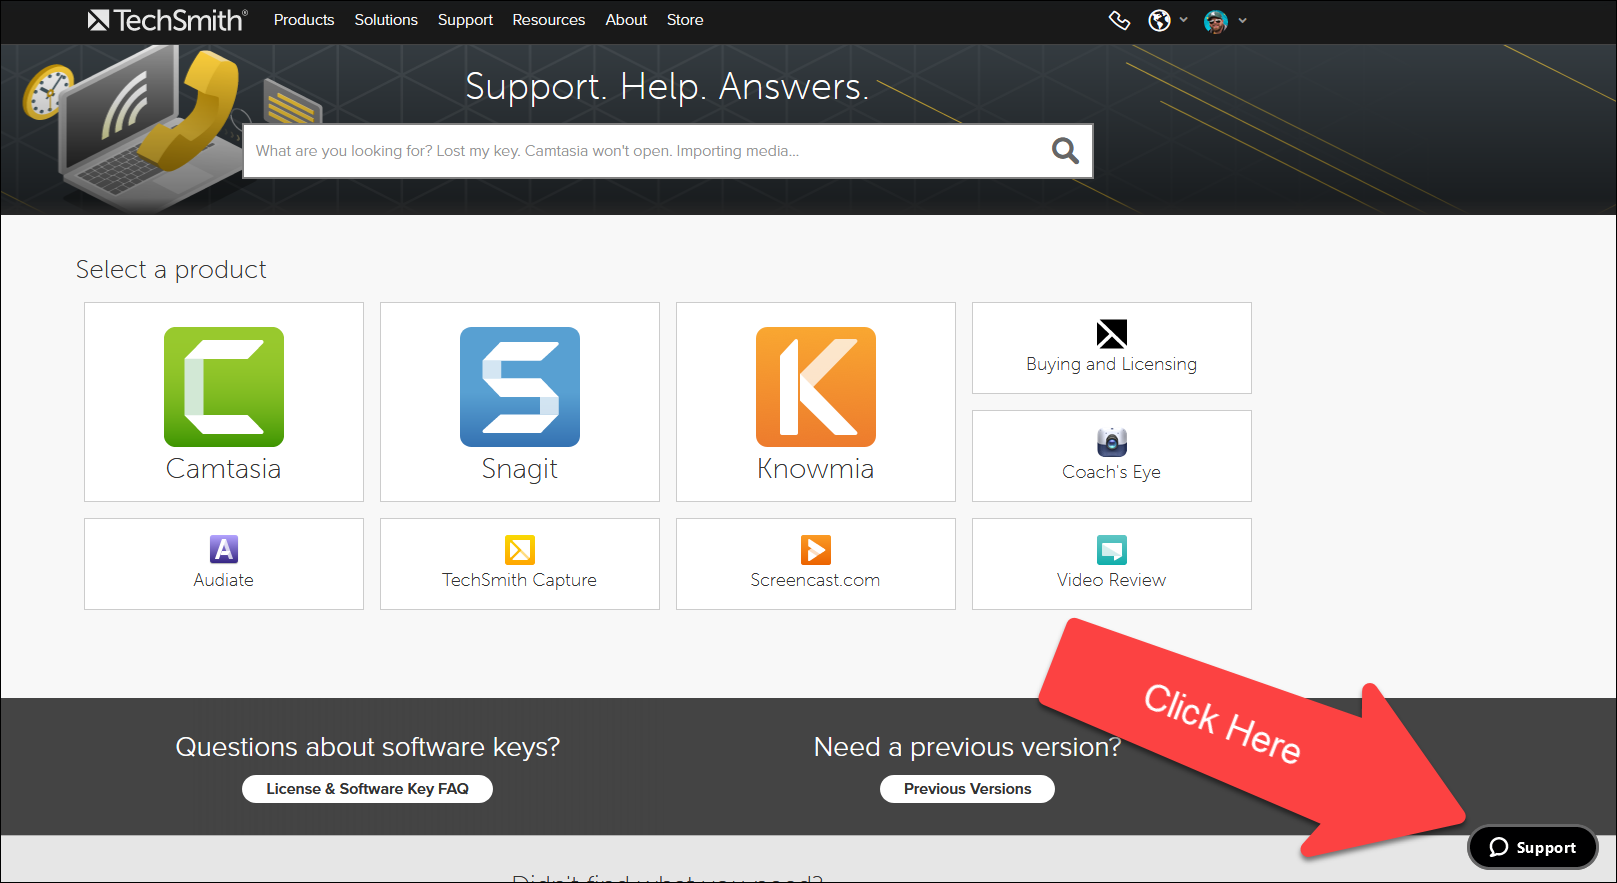Open the Resources menu
This screenshot has height=883, width=1617.
tap(549, 20)
